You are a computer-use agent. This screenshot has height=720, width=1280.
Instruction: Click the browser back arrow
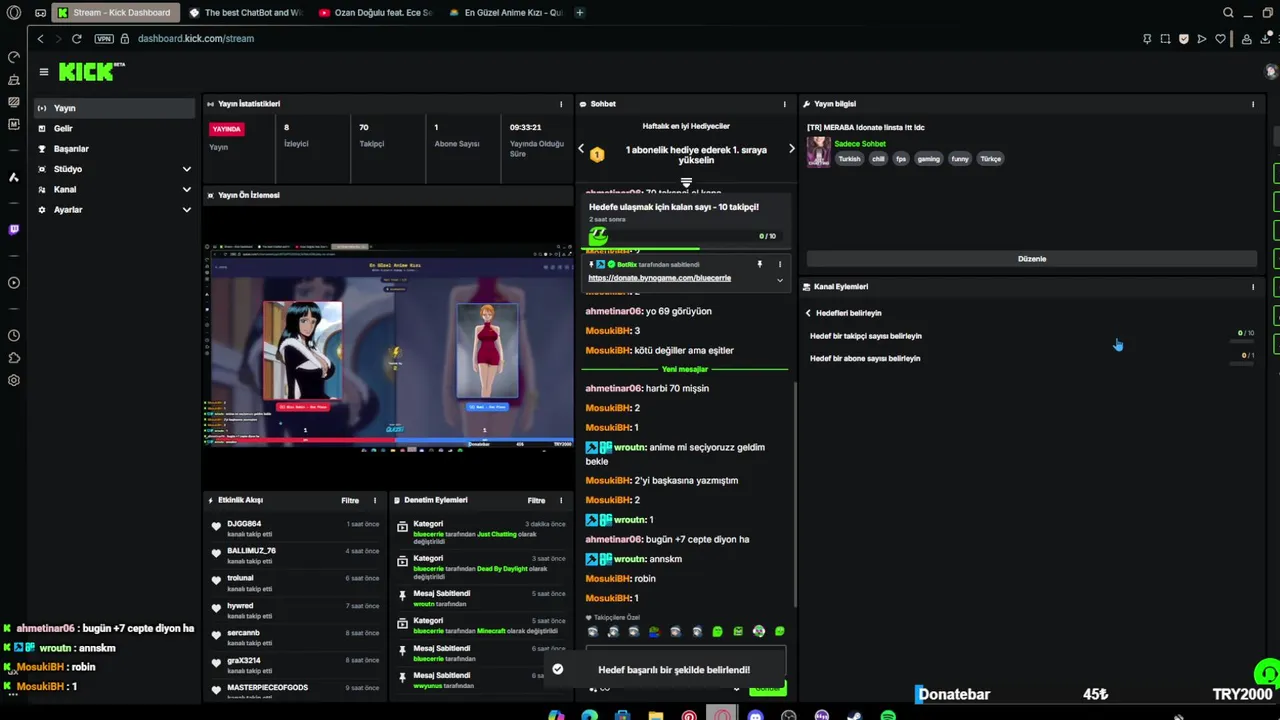click(40, 39)
